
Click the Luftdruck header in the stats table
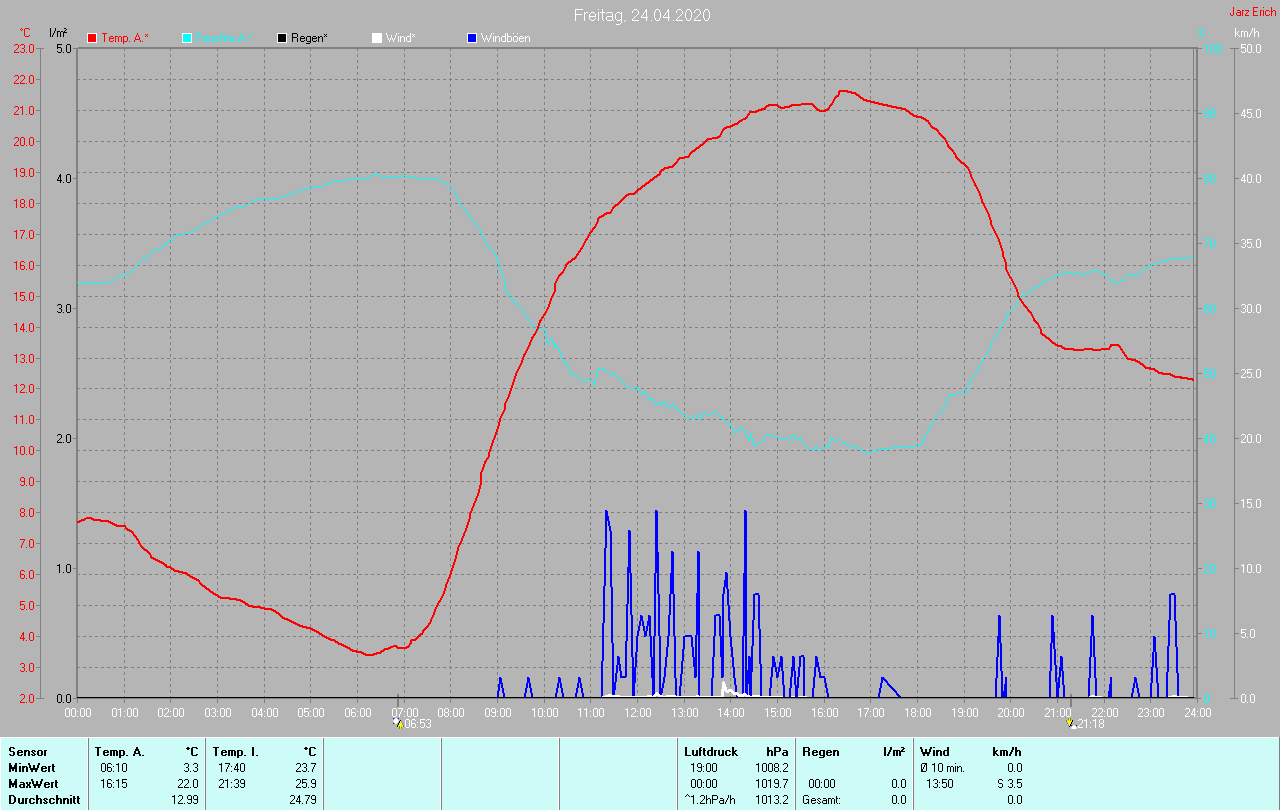tap(710, 752)
